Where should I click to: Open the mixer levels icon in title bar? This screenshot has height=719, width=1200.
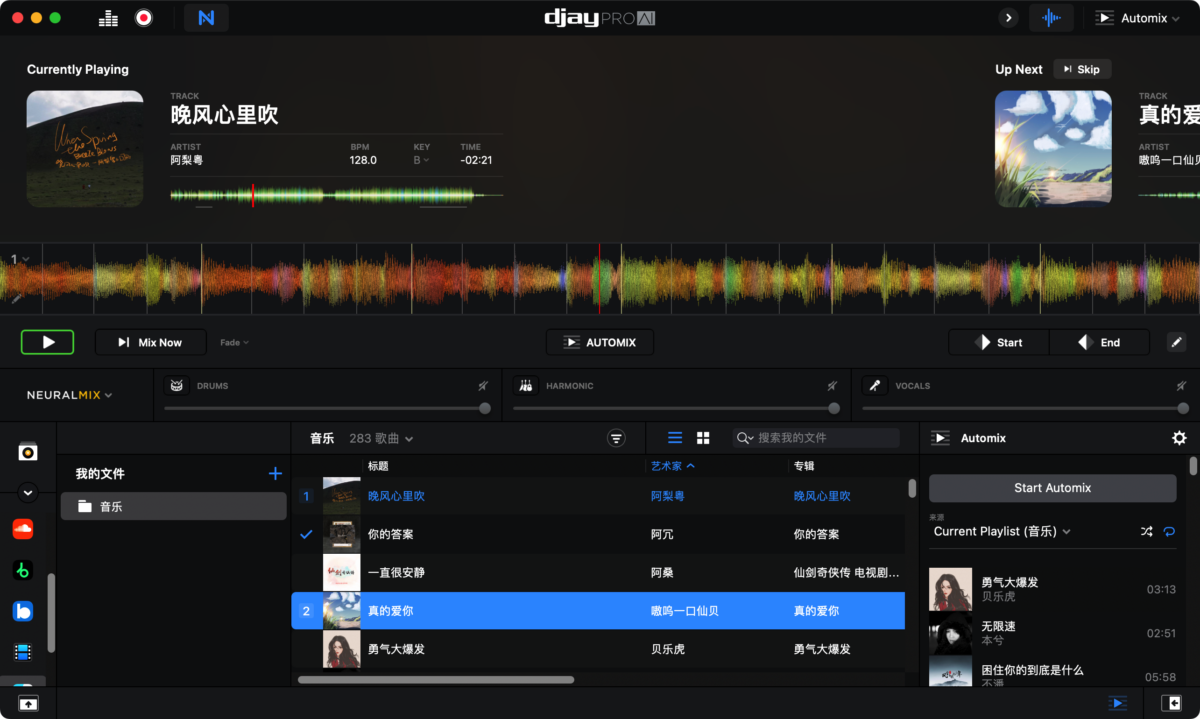(x=109, y=18)
